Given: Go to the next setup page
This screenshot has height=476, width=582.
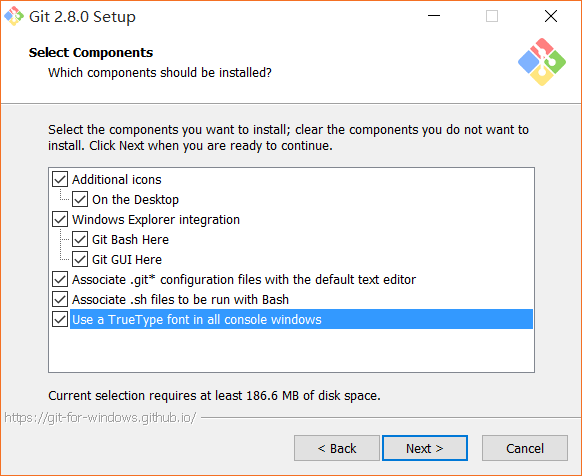Looking at the screenshot, I should tap(425, 448).
